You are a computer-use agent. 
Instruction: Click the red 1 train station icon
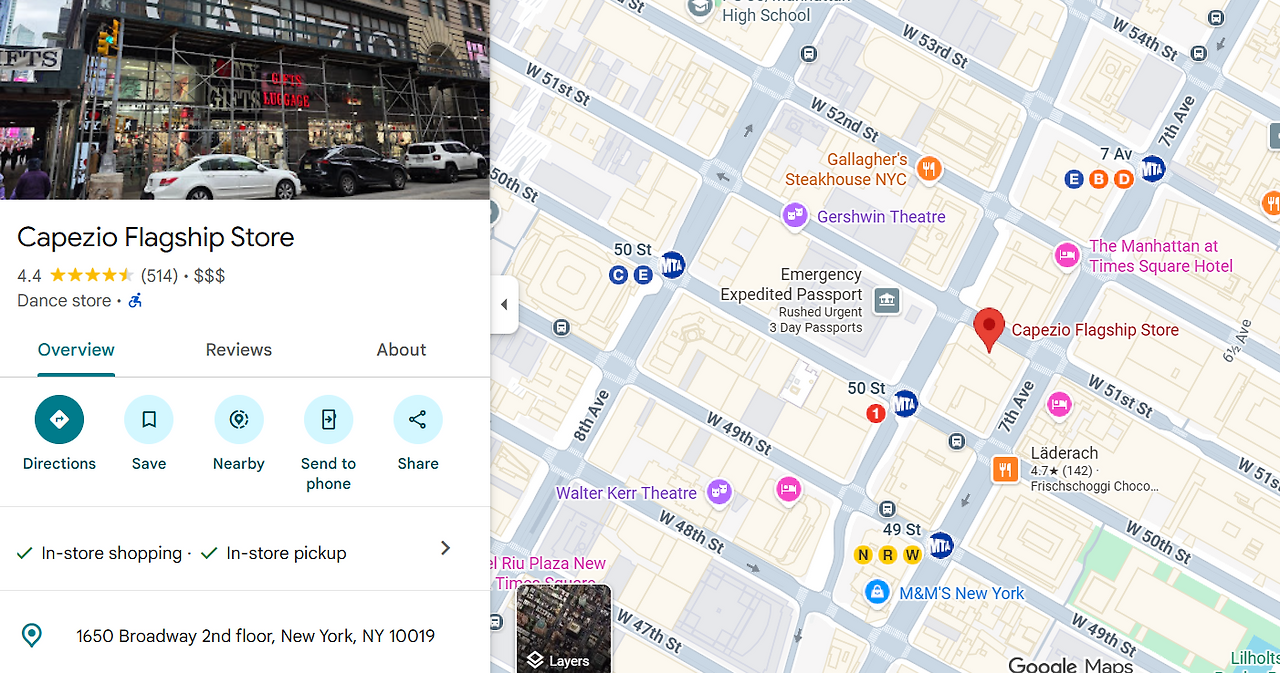click(876, 413)
